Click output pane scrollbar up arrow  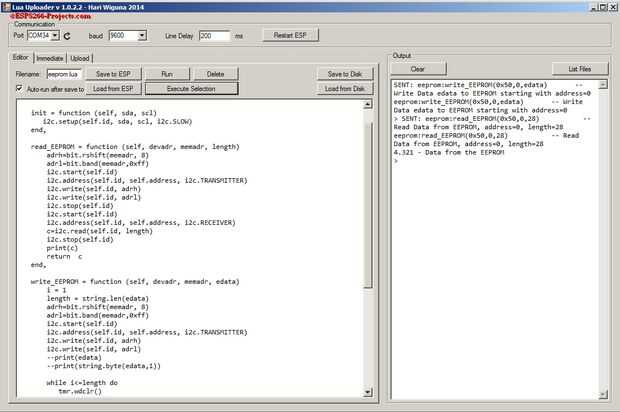(603, 84)
